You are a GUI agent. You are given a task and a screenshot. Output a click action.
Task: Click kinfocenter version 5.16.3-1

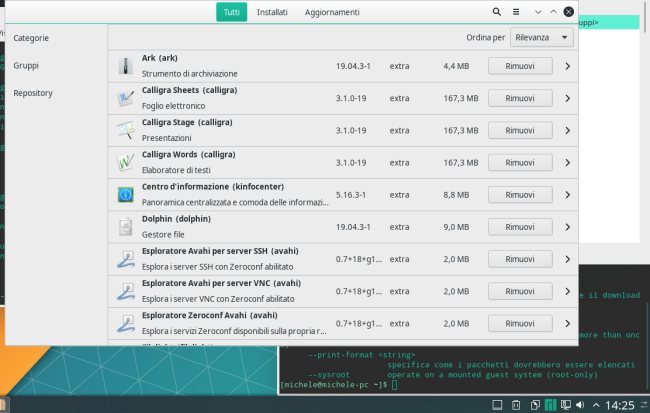point(351,194)
